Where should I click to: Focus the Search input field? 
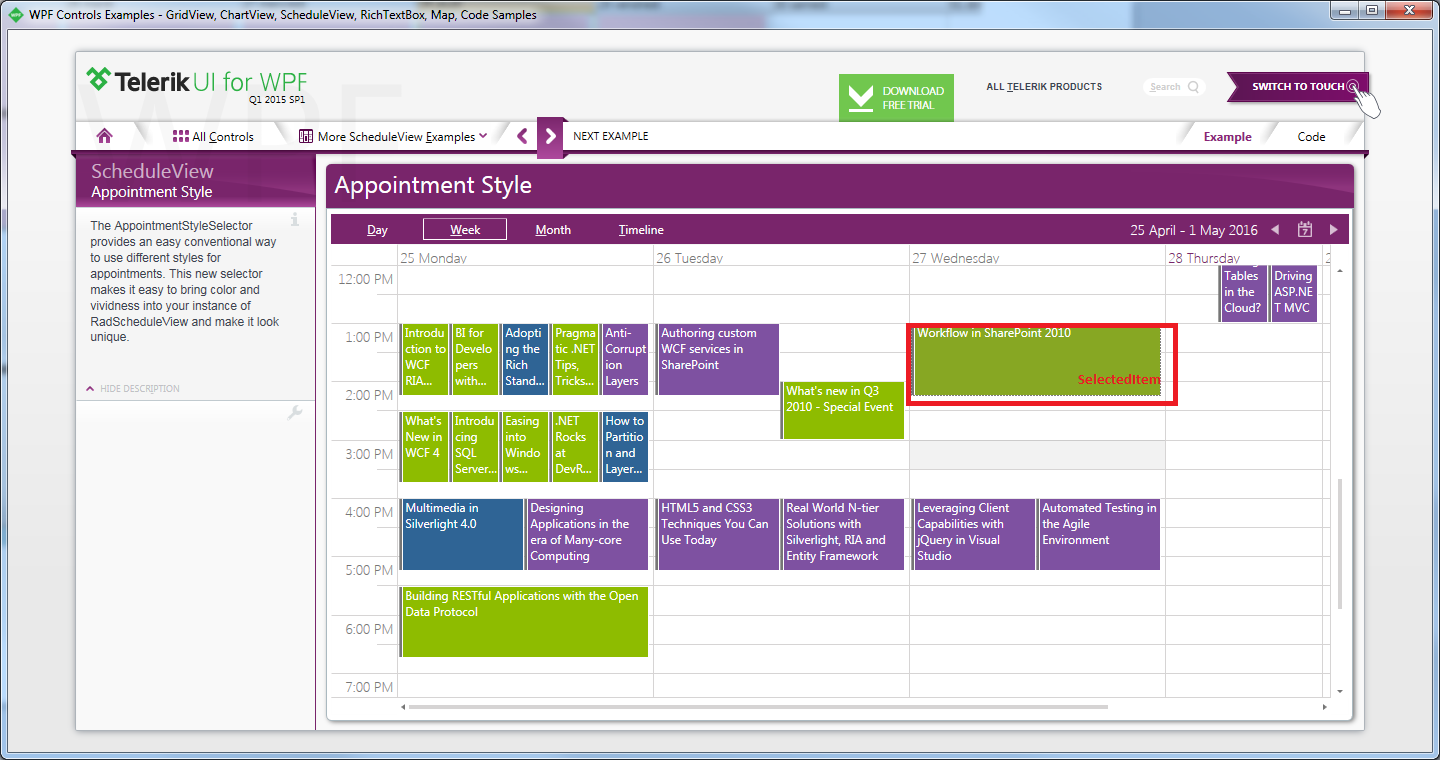(x=1174, y=87)
